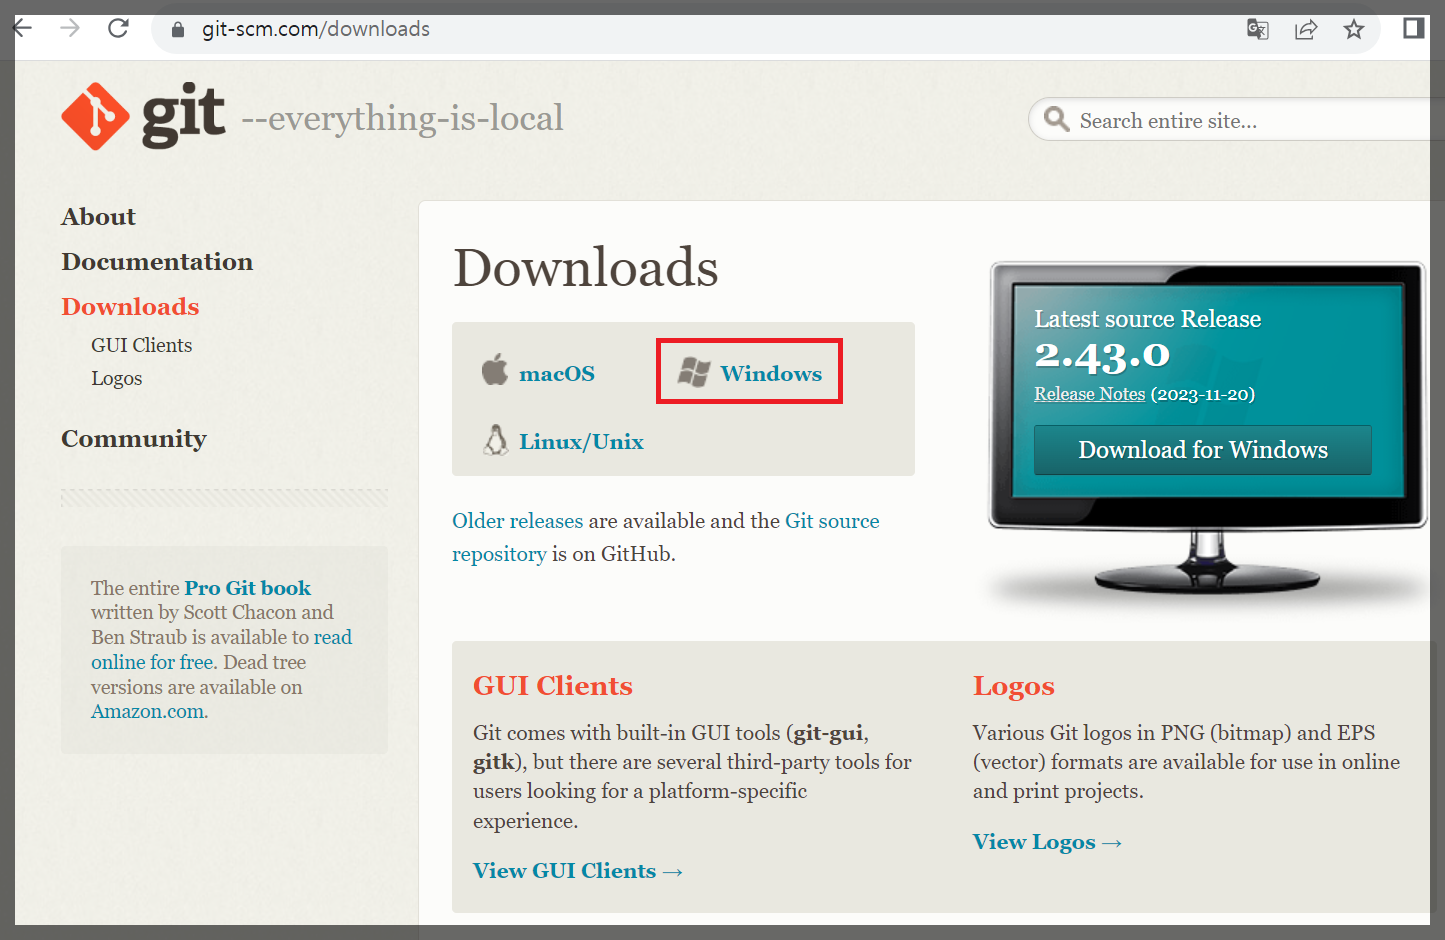Click the Download for Windows button

tap(1203, 450)
